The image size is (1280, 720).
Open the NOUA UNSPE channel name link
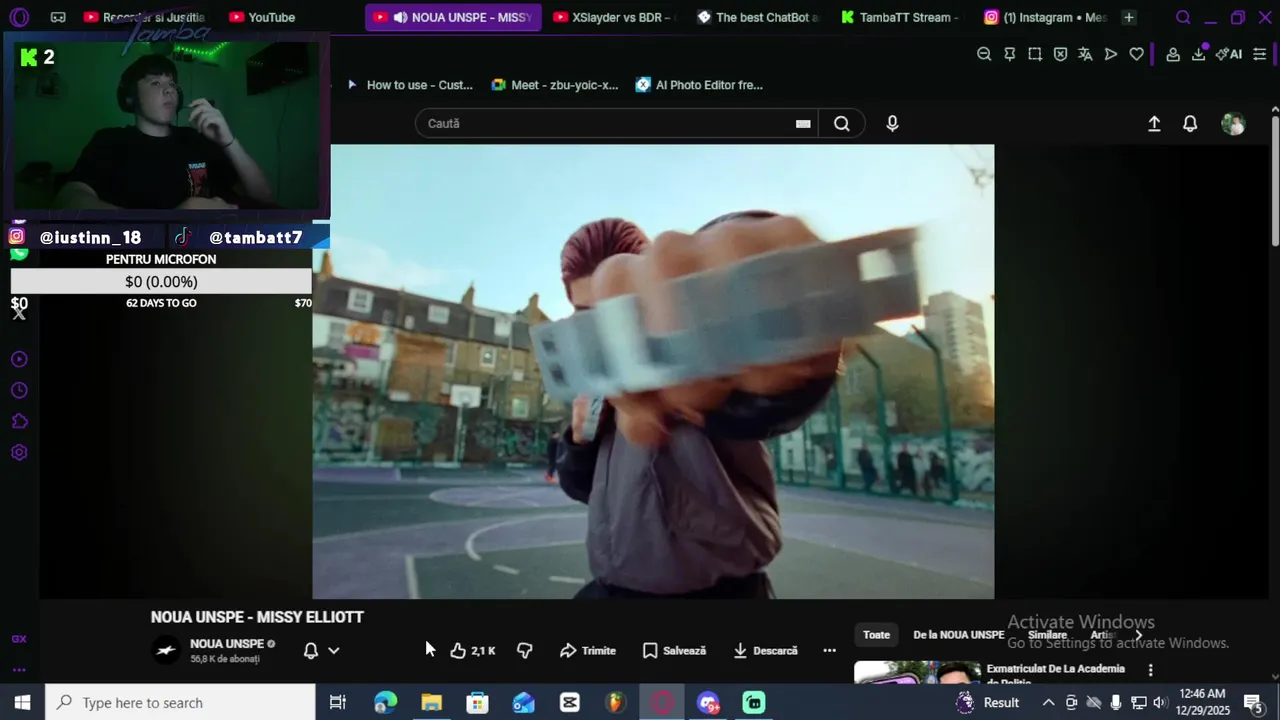227,644
